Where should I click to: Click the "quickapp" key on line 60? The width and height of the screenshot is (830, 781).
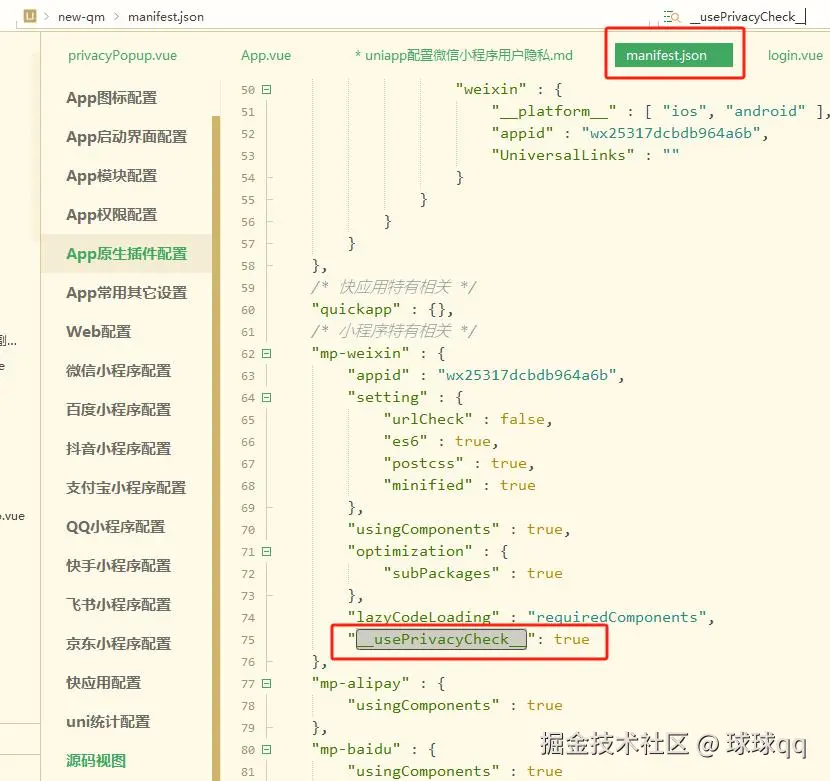point(356,309)
